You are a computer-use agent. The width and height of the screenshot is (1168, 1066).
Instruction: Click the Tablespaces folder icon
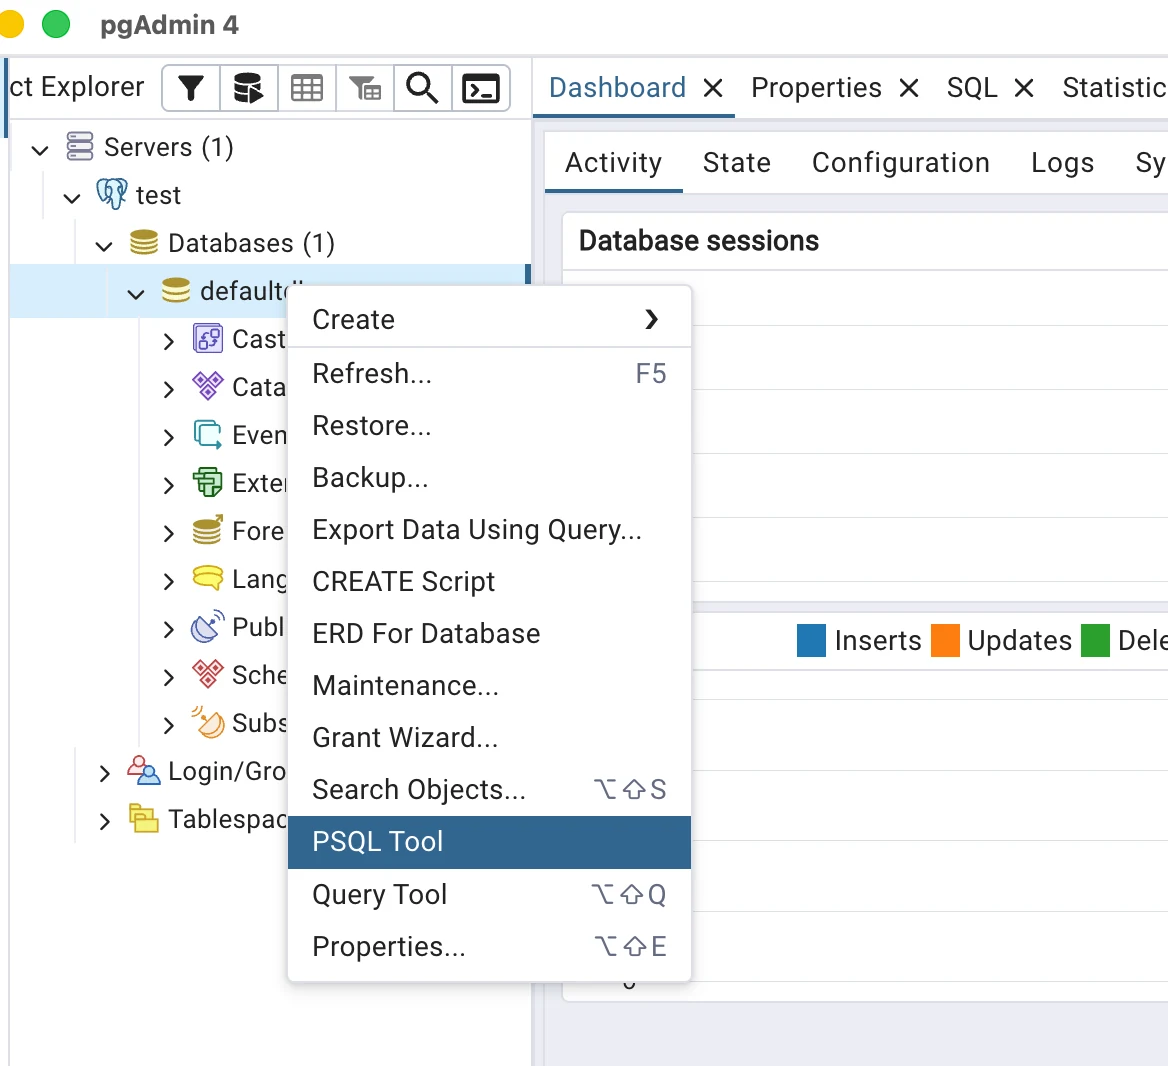click(144, 818)
